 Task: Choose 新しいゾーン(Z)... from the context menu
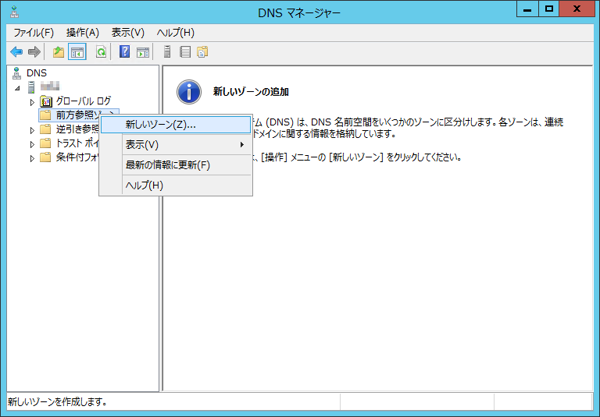pos(176,125)
